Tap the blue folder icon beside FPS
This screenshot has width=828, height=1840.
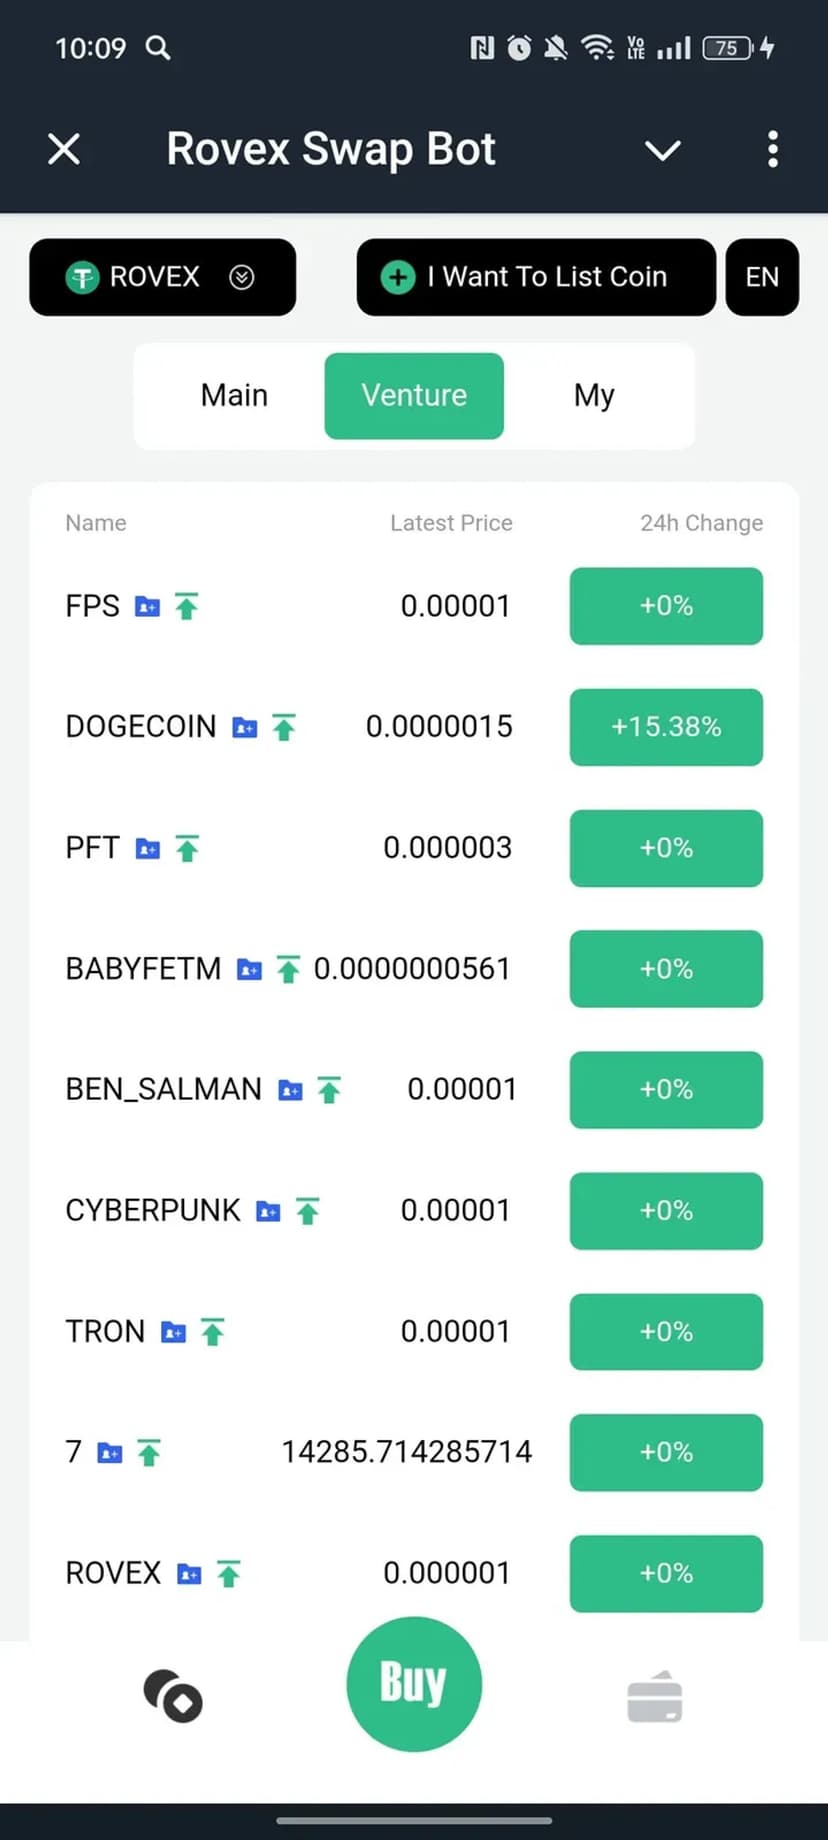click(147, 606)
